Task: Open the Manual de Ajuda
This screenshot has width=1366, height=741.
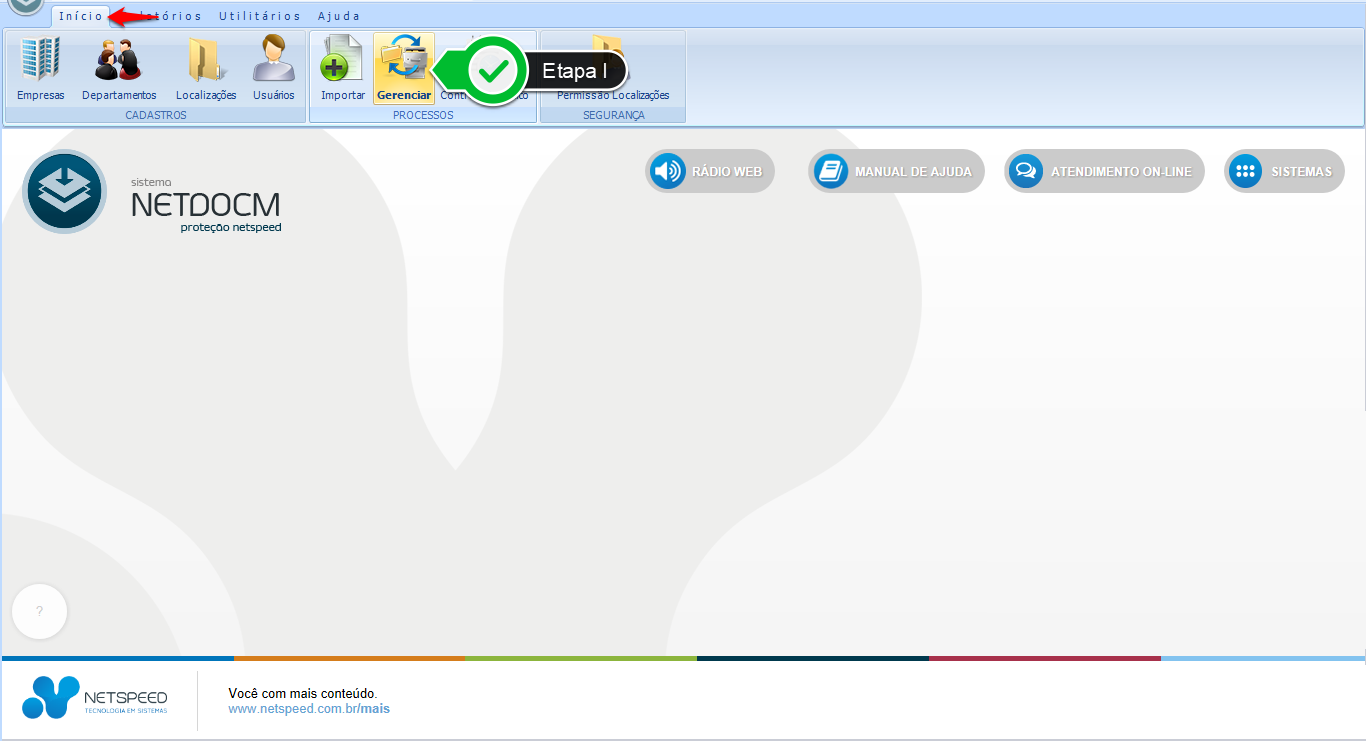Action: [897, 171]
